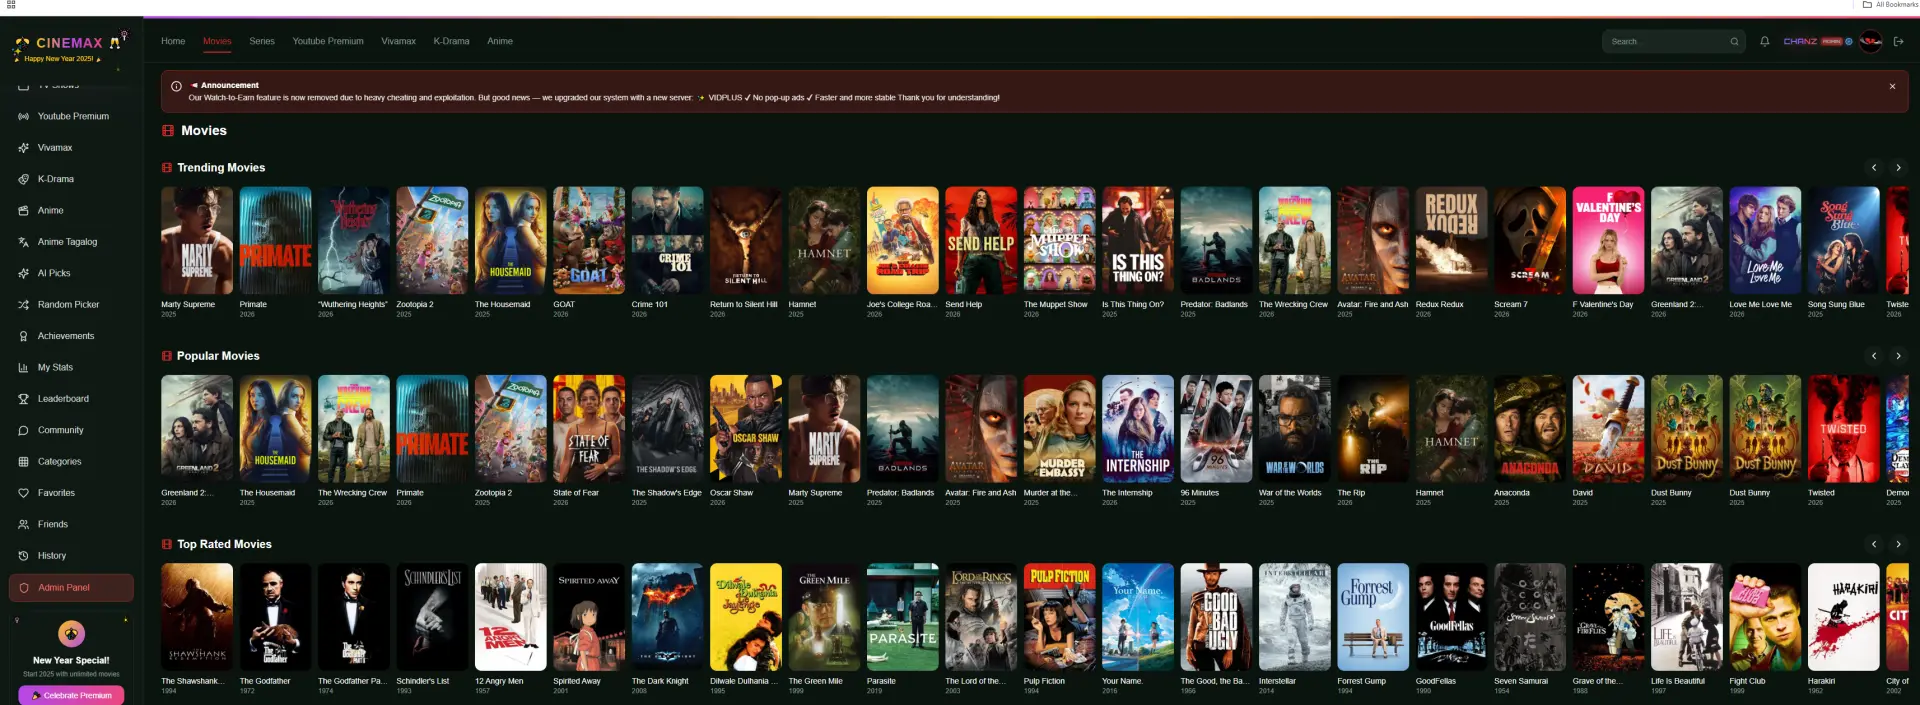Open History in the sidebar
The image size is (1920, 705).
(72, 556)
